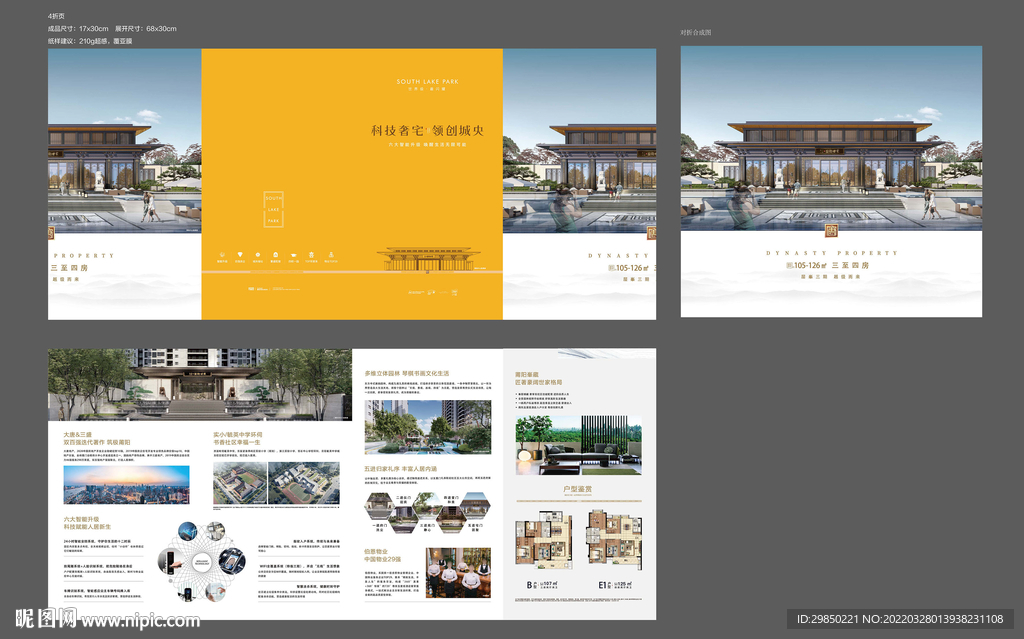This screenshot has width=1024, height=639.
Task: Click the last amenity icon on yellow panel
Action: (329, 256)
